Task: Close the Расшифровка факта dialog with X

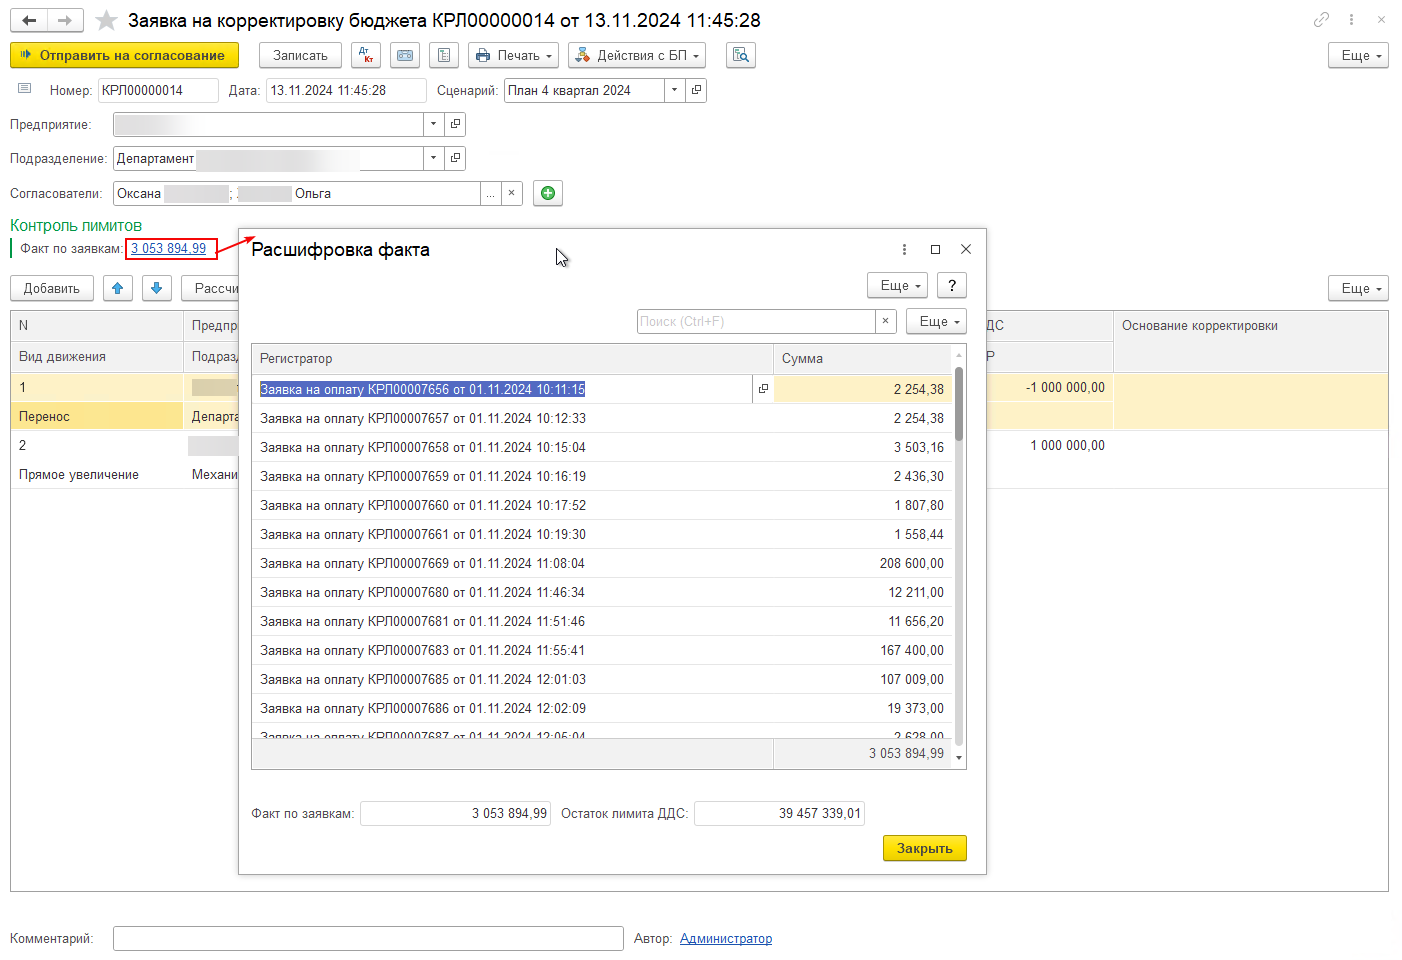Action: pyautogui.click(x=966, y=249)
